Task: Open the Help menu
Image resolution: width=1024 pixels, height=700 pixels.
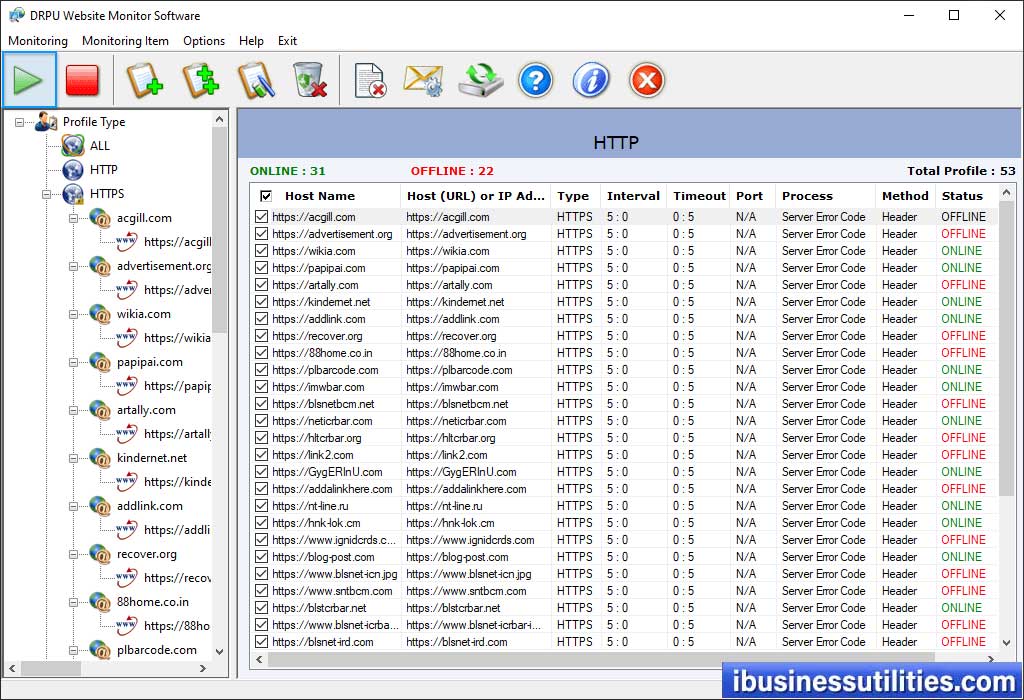Action: pos(251,40)
